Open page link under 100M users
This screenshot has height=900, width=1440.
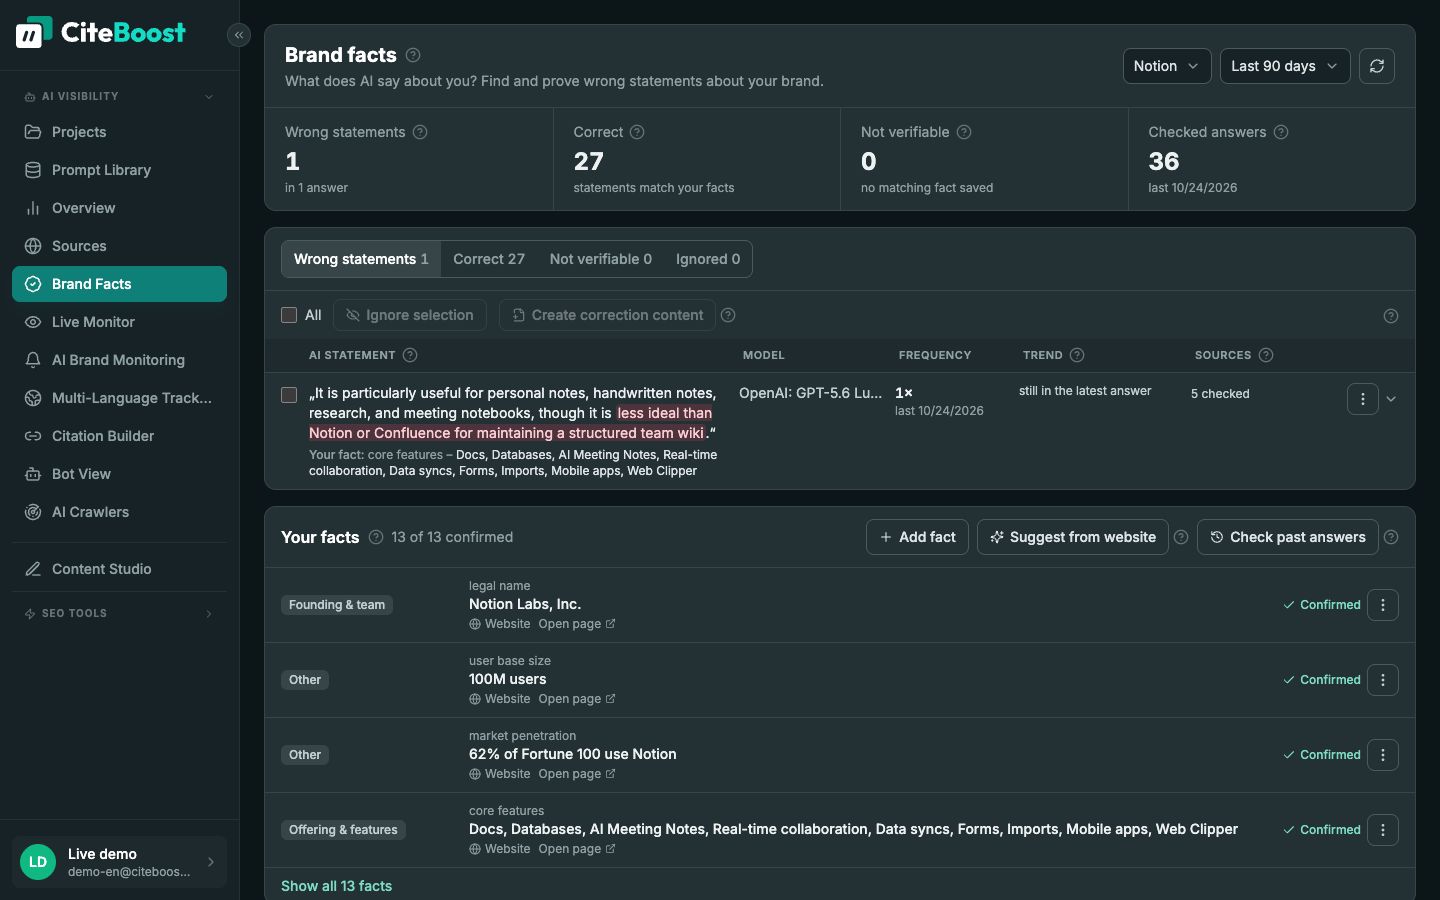click(577, 699)
